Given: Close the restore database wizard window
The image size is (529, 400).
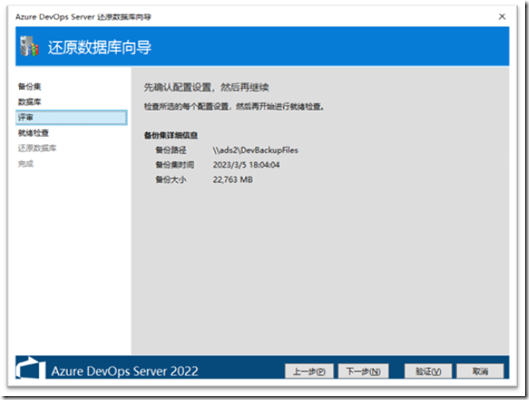Looking at the screenshot, I should point(502,17).
